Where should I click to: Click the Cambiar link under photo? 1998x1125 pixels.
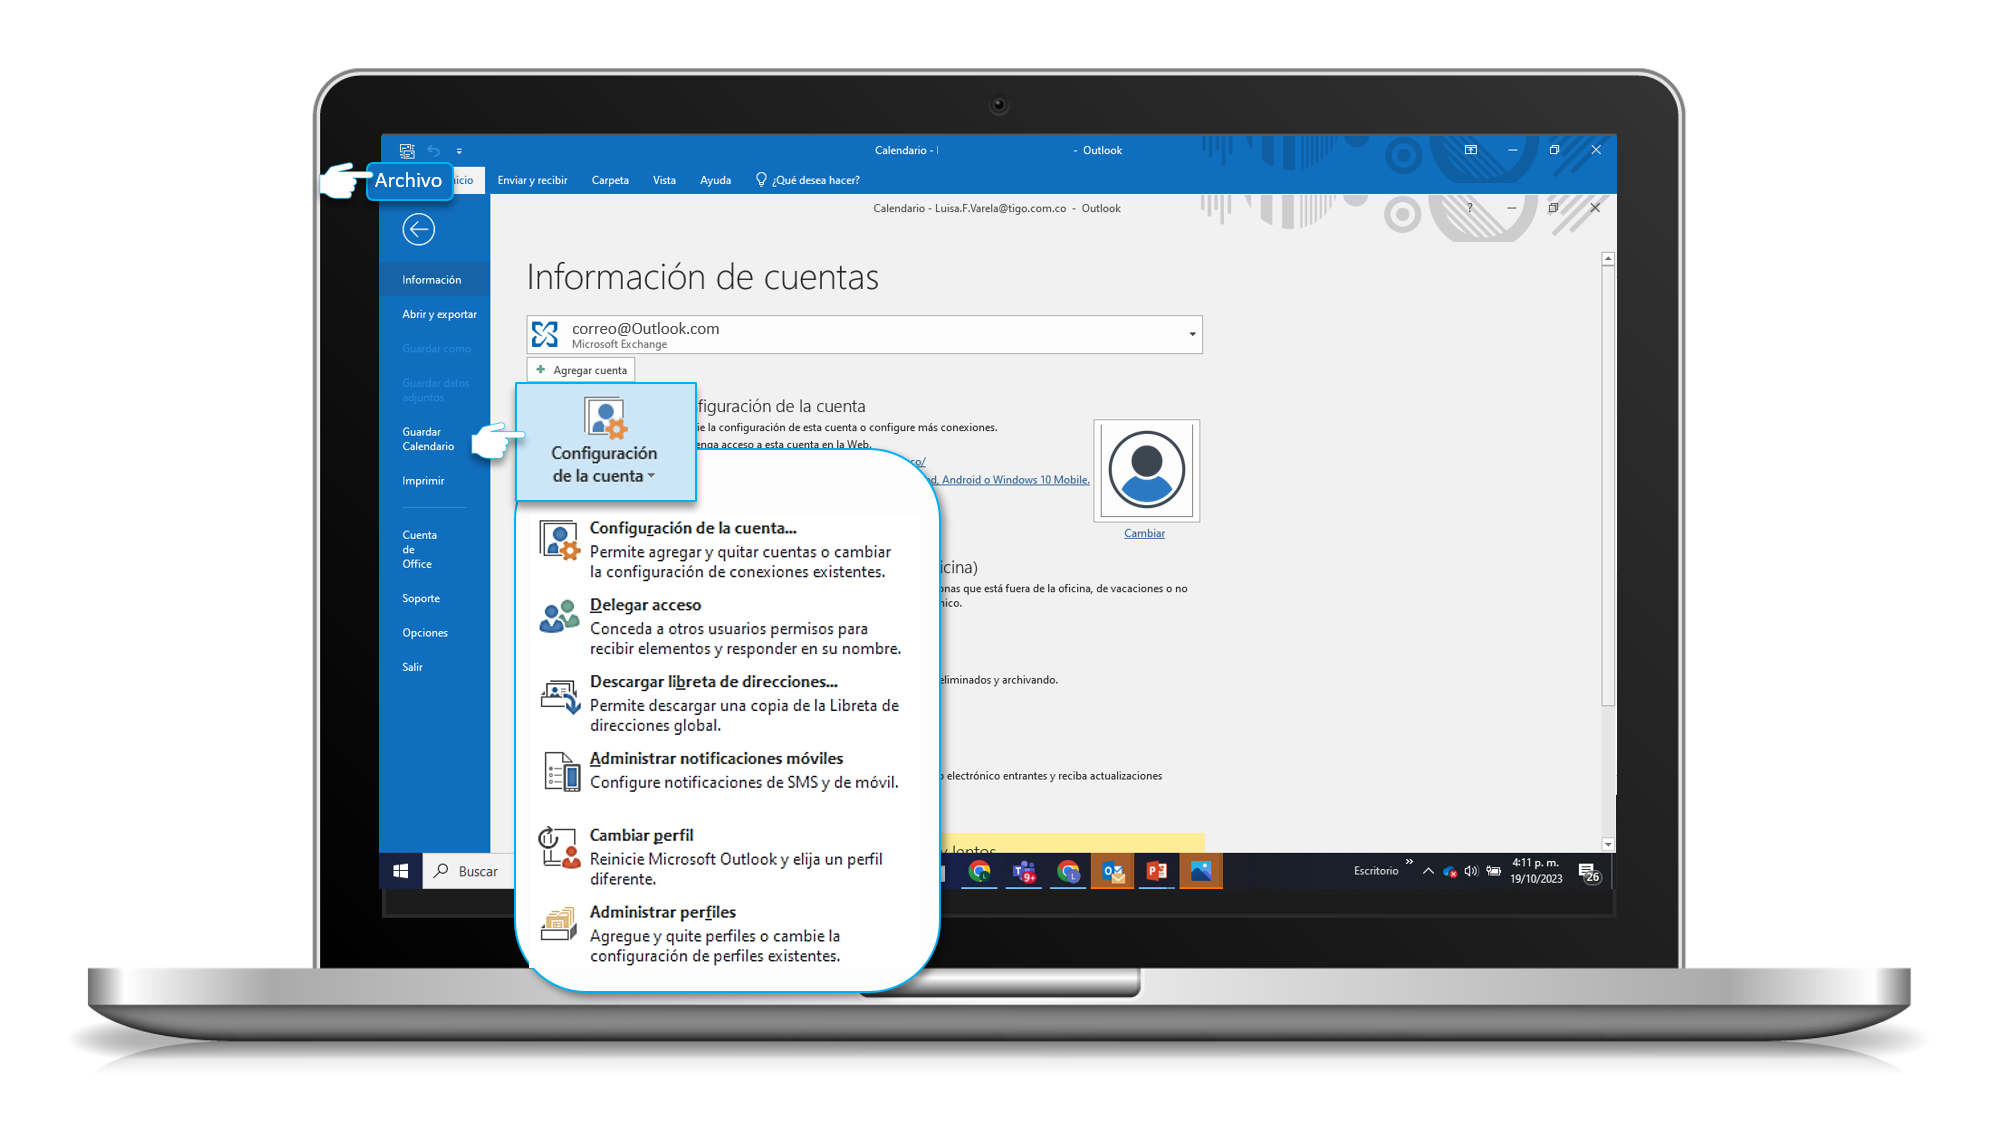tap(1144, 533)
